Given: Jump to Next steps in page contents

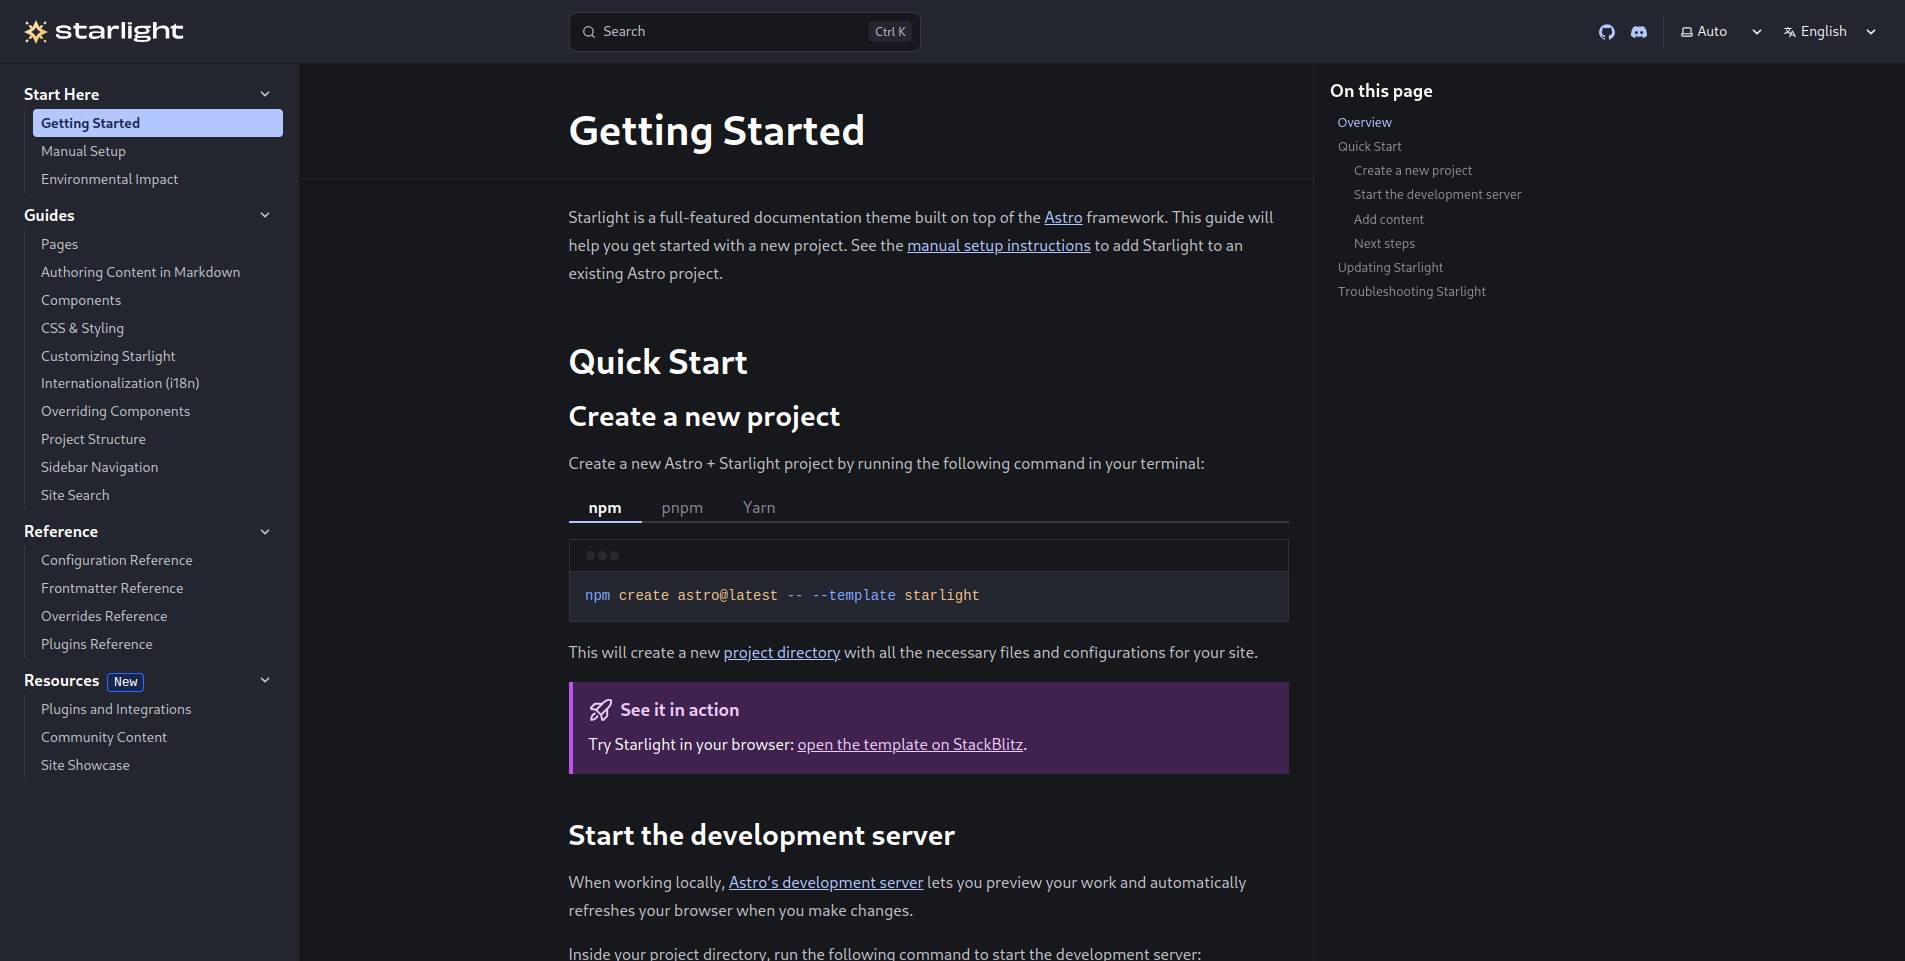Looking at the screenshot, I should point(1384,243).
